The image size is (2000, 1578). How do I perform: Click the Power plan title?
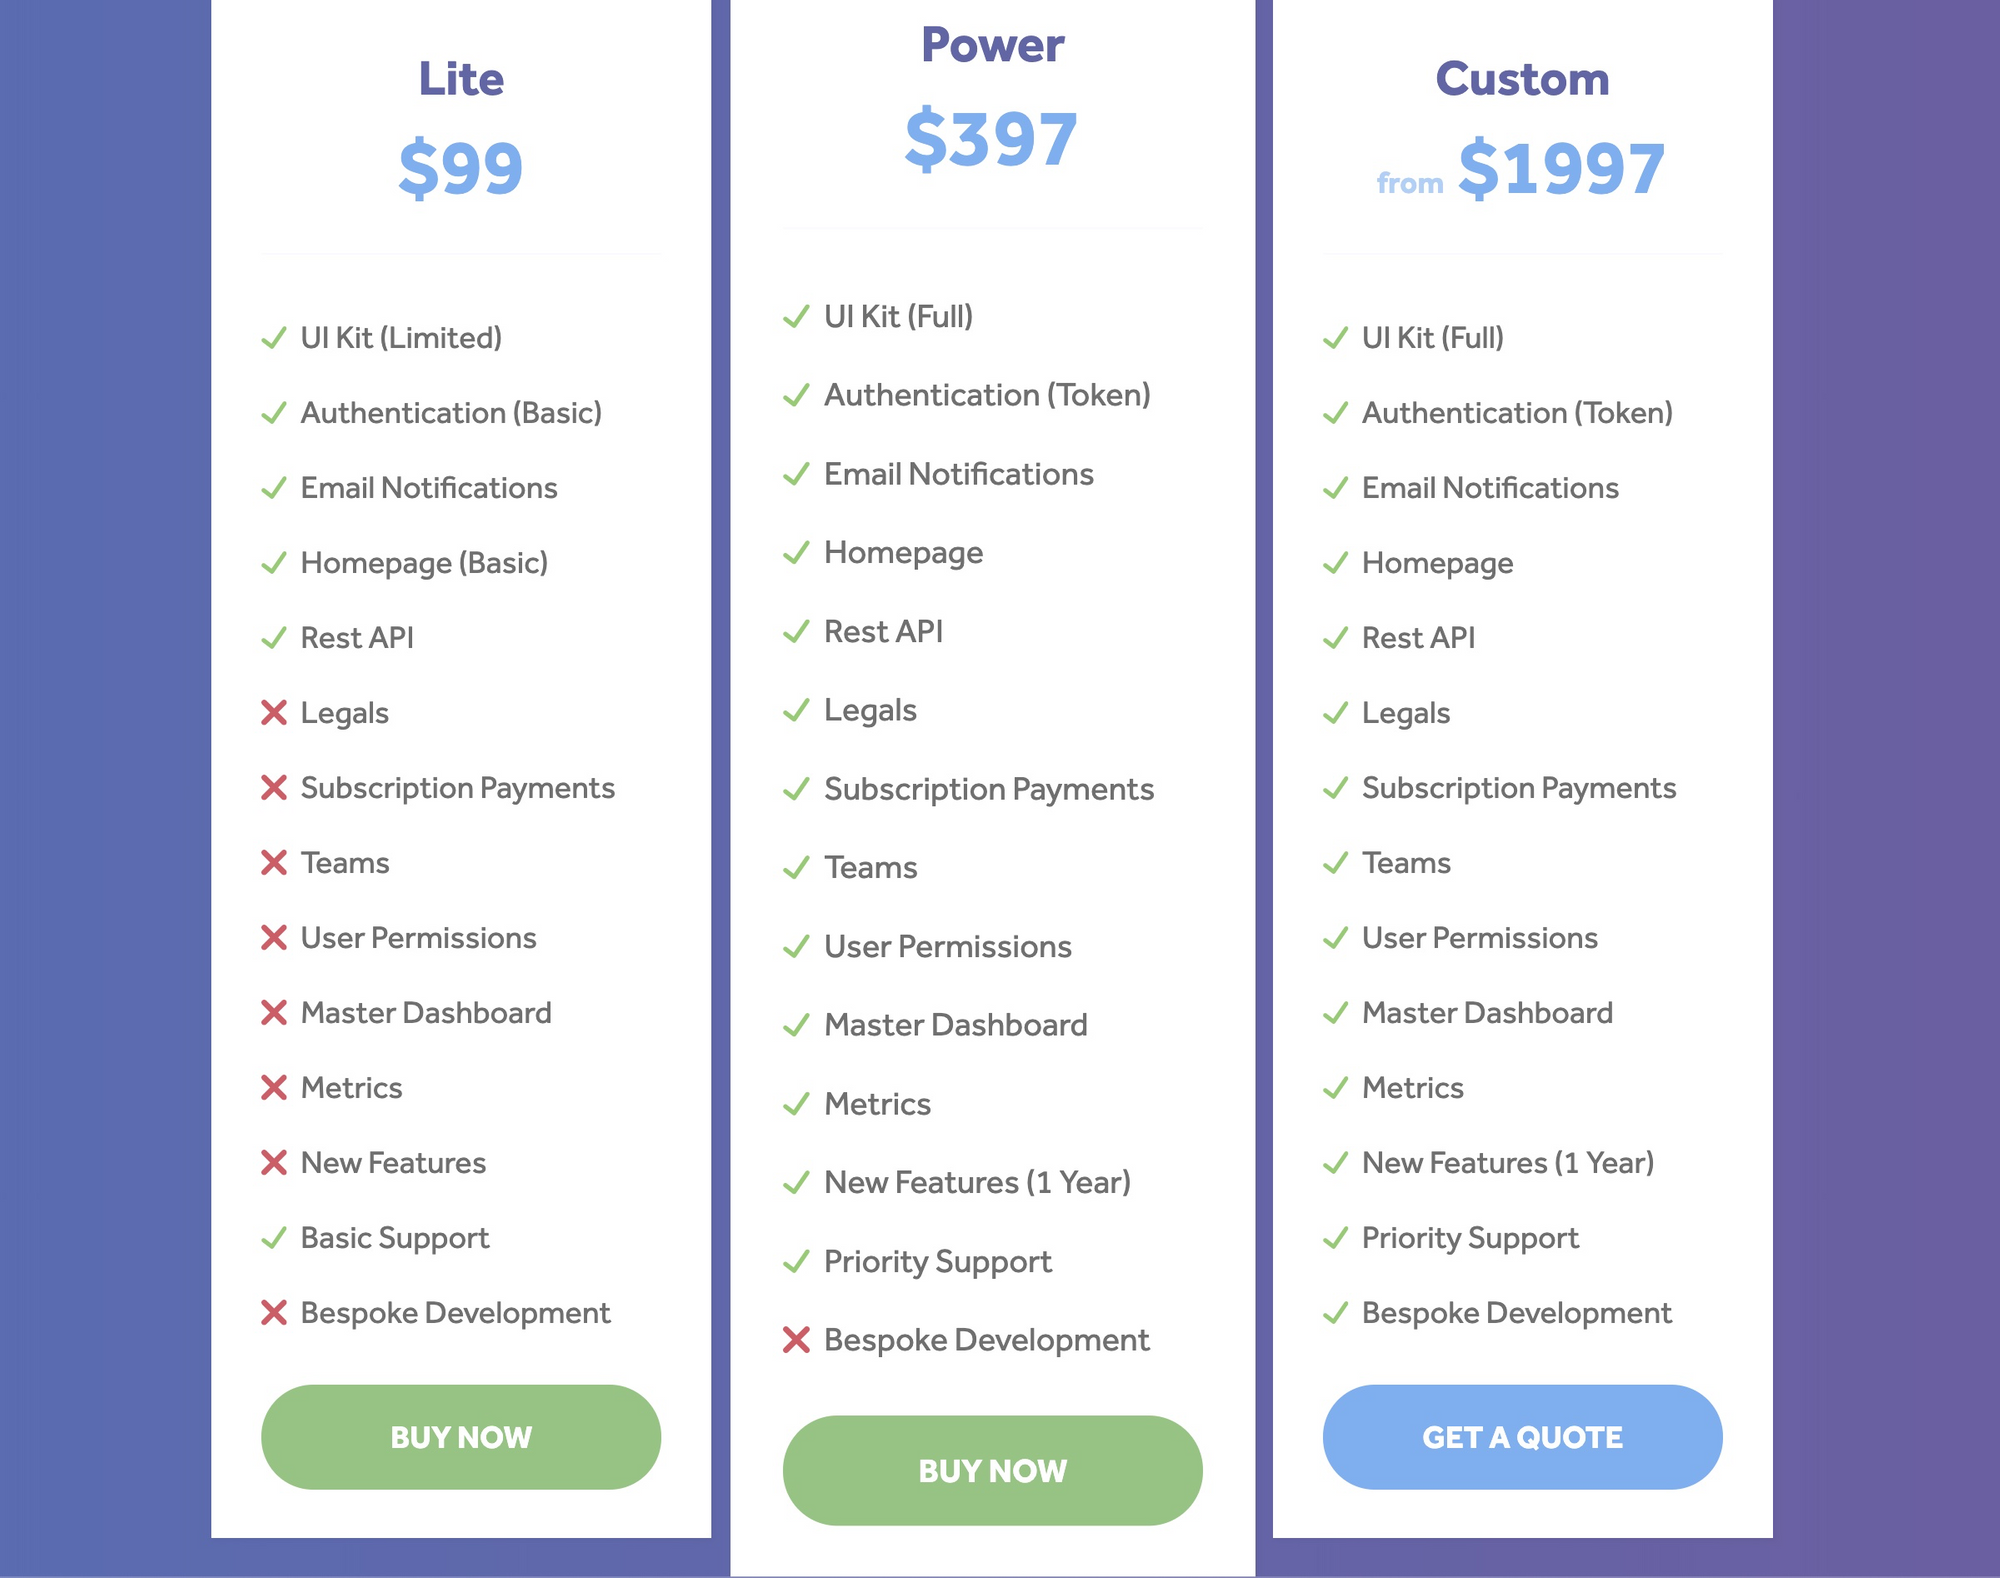992,45
